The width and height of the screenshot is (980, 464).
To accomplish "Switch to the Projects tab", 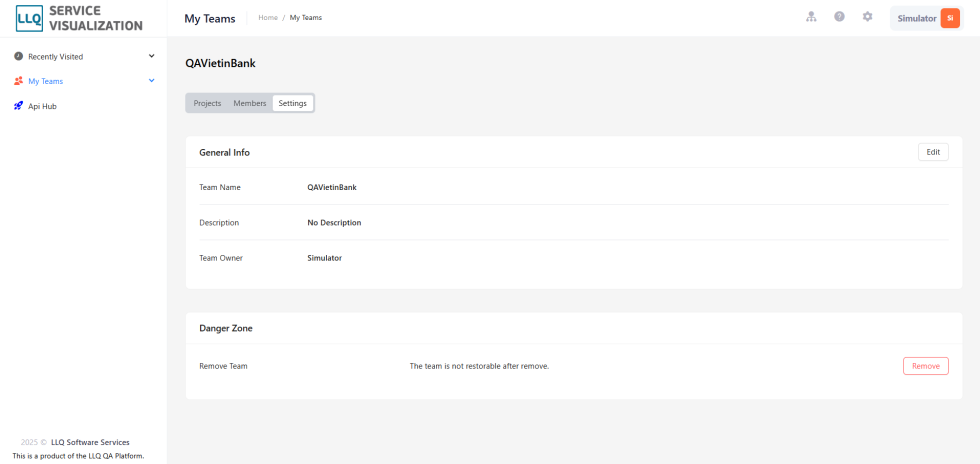I will point(208,103).
